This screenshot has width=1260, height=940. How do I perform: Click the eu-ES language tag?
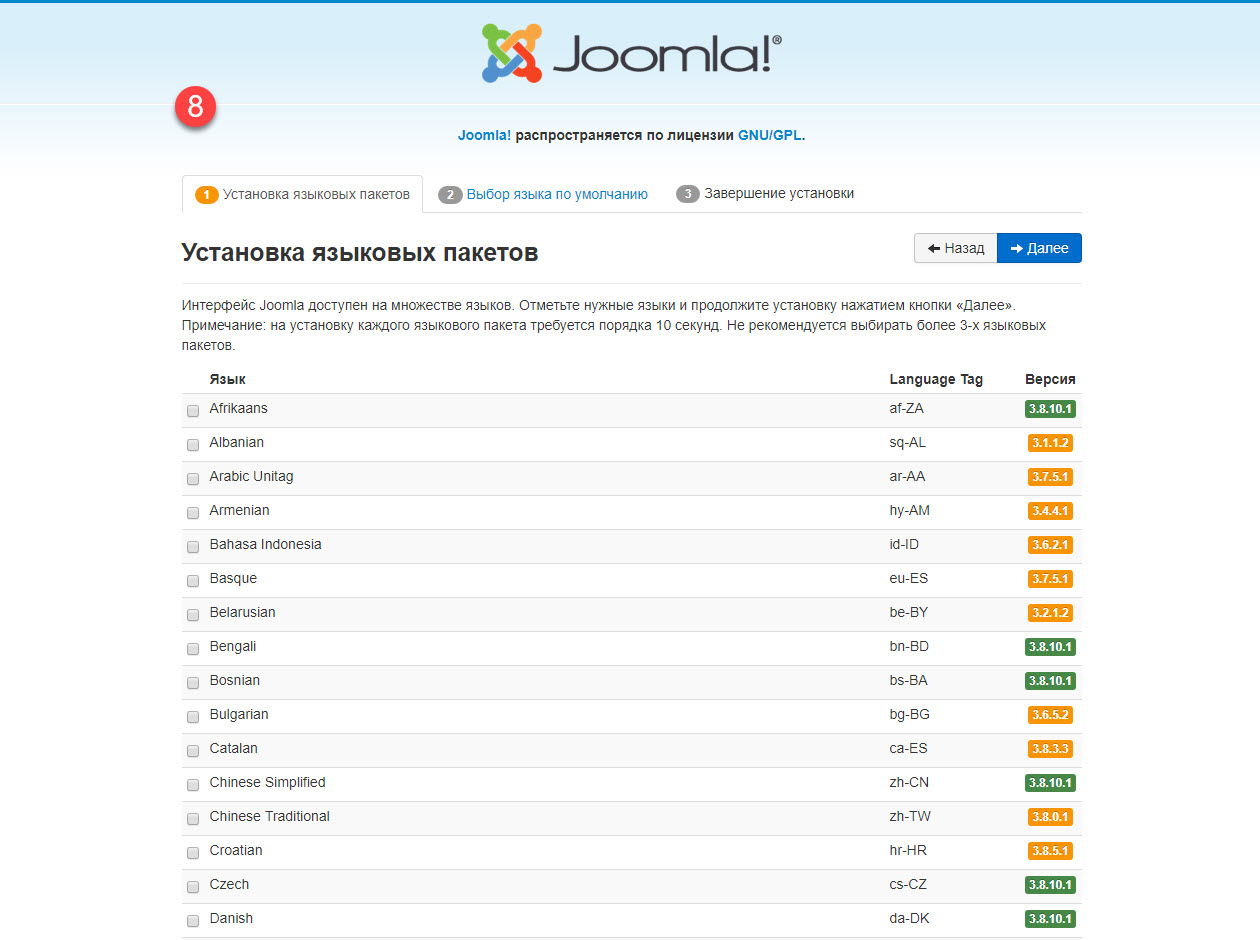pos(909,578)
